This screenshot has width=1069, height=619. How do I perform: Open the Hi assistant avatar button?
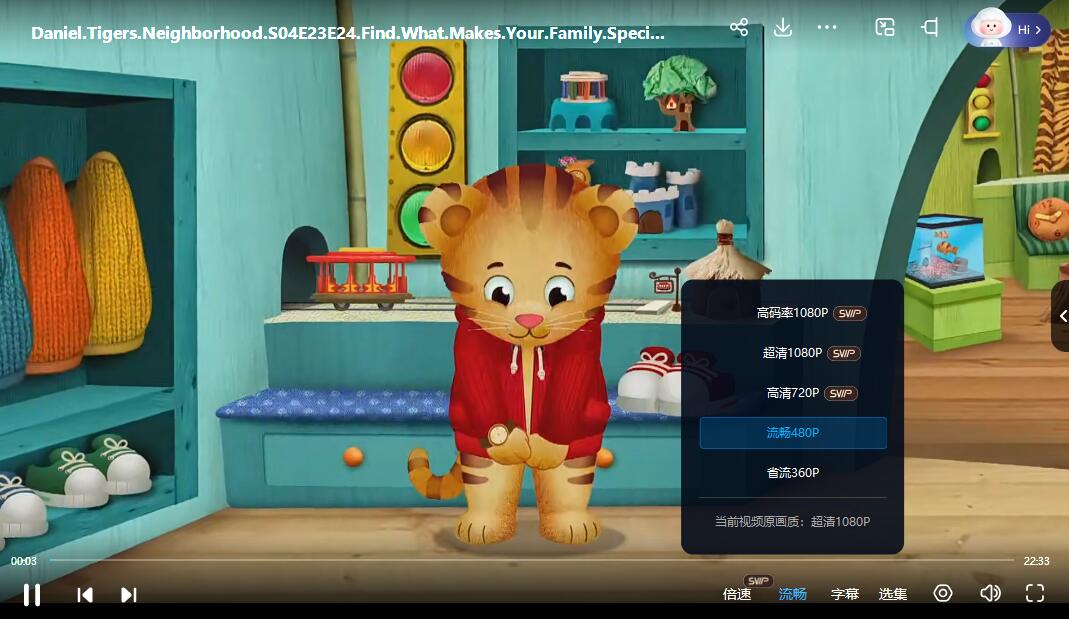coord(1006,29)
